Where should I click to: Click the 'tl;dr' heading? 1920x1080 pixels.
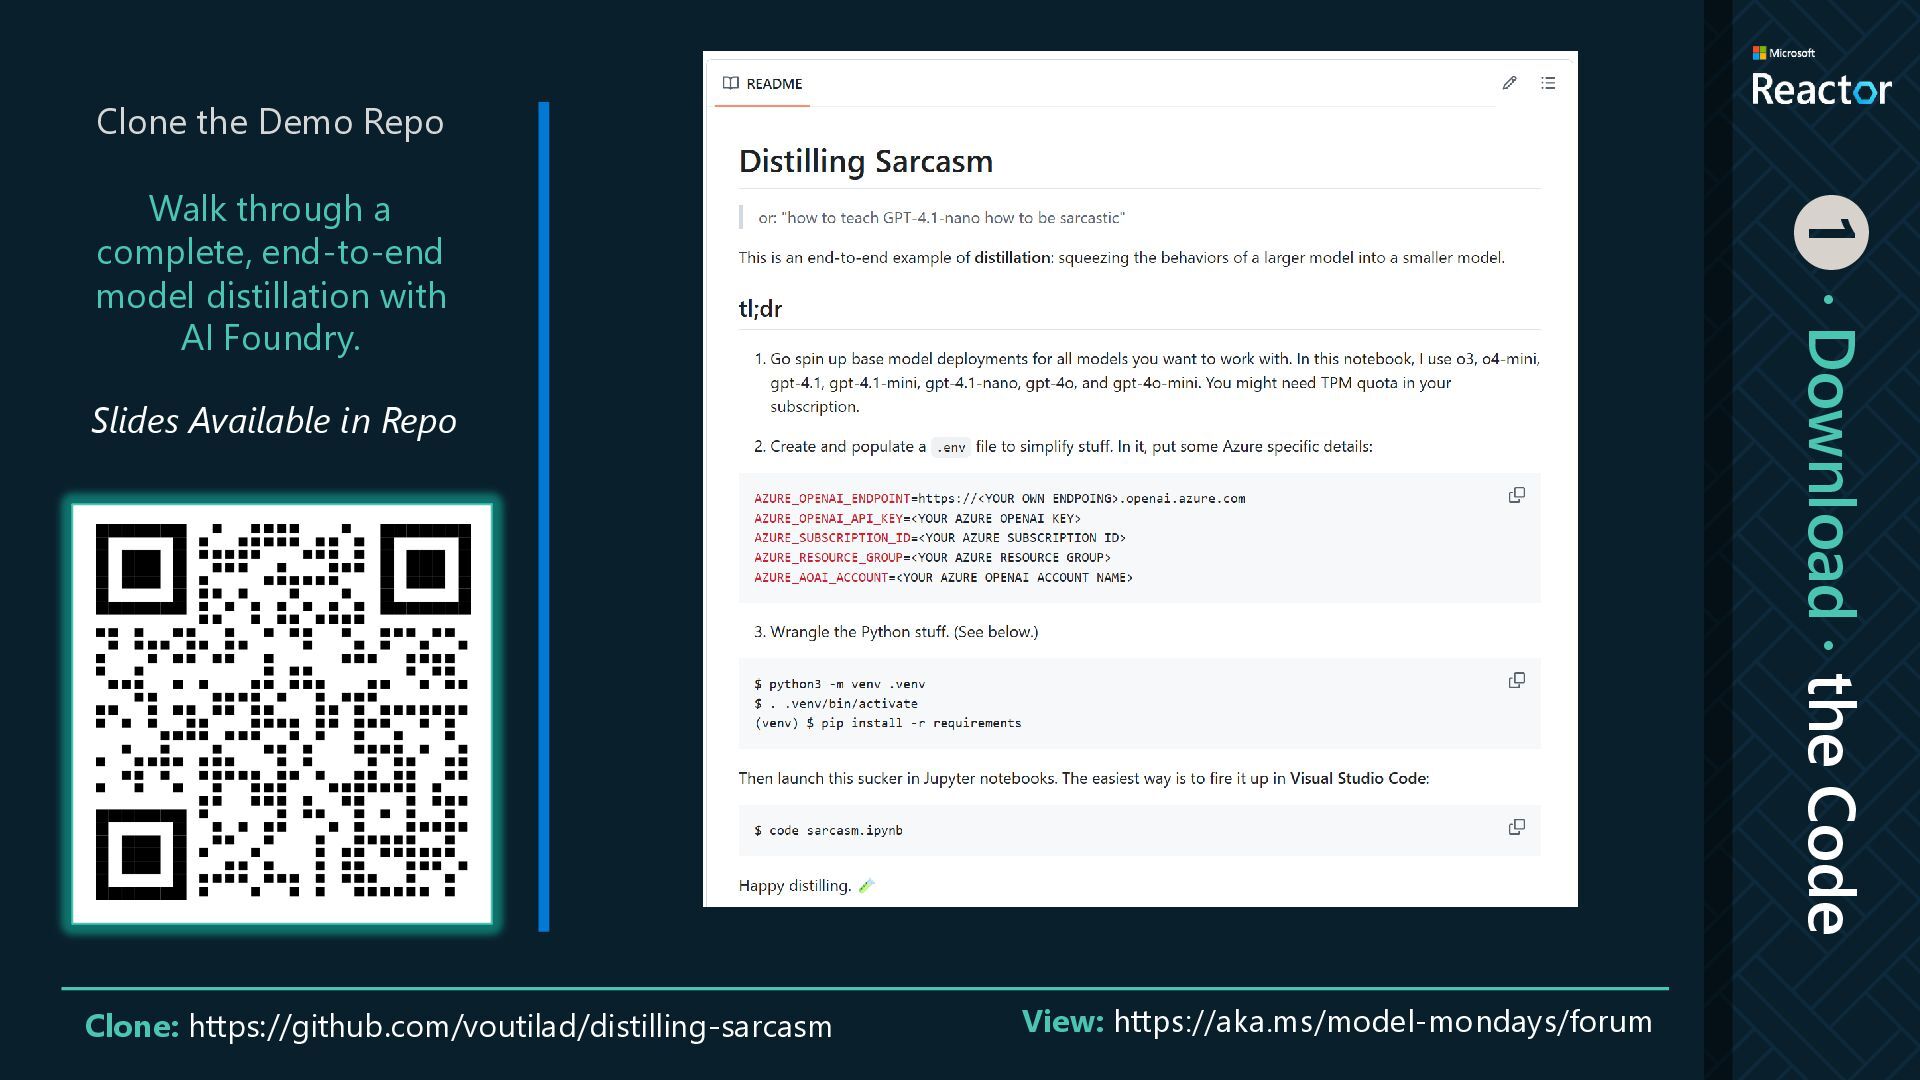point(760,309)
